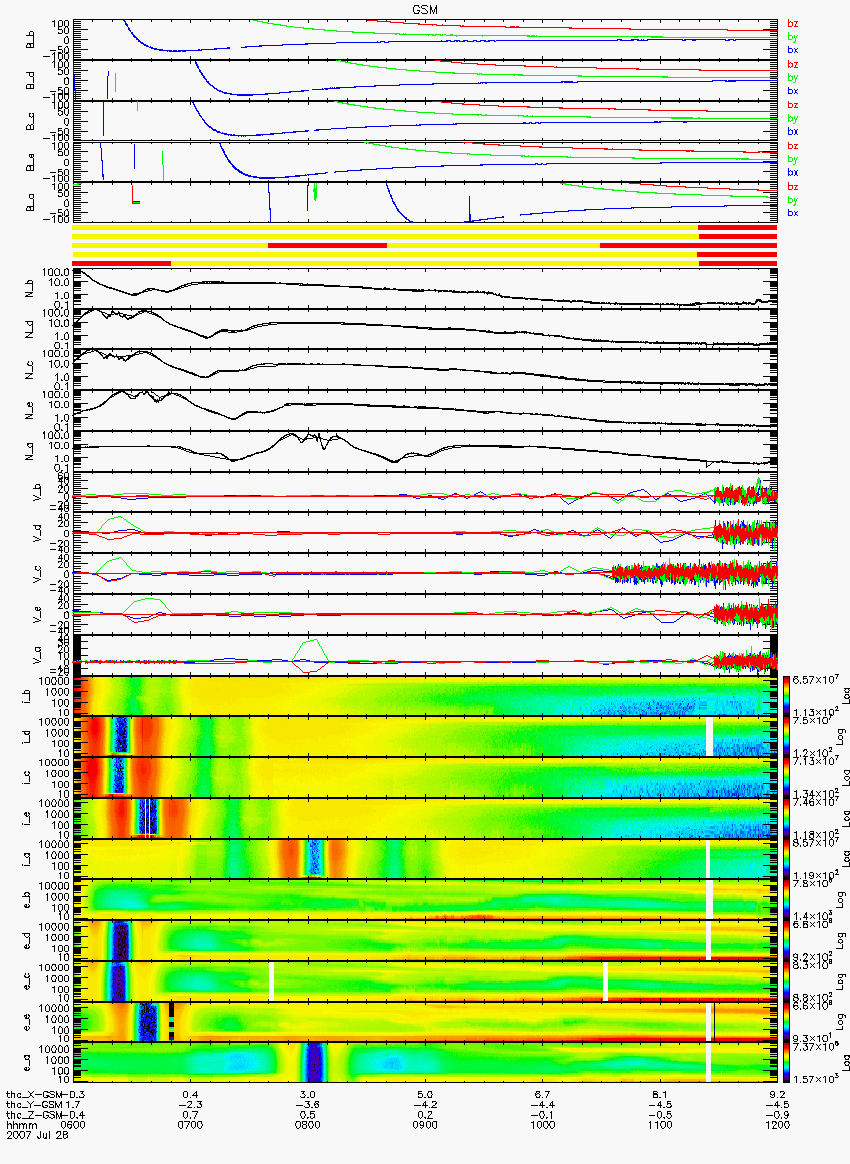Click the thc_Z-GSM position row label

pos(33,1114)
